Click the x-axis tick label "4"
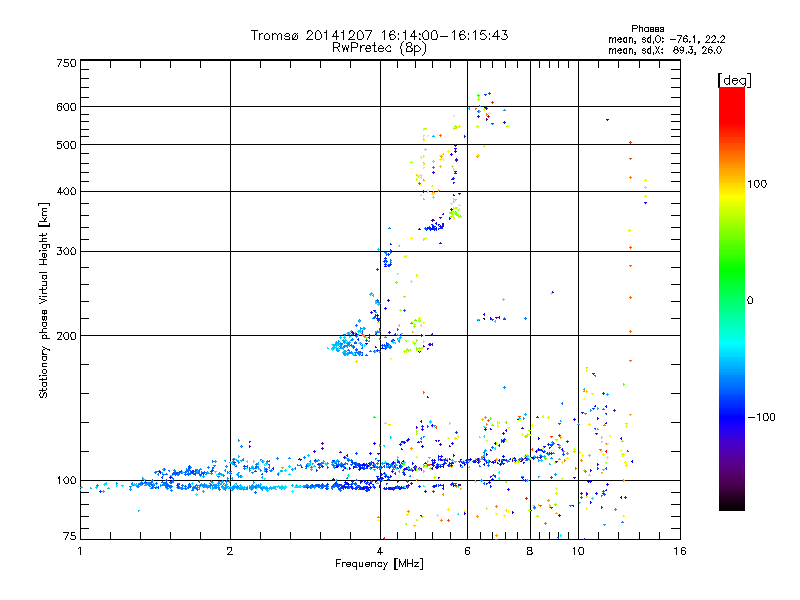 point(380,551)
